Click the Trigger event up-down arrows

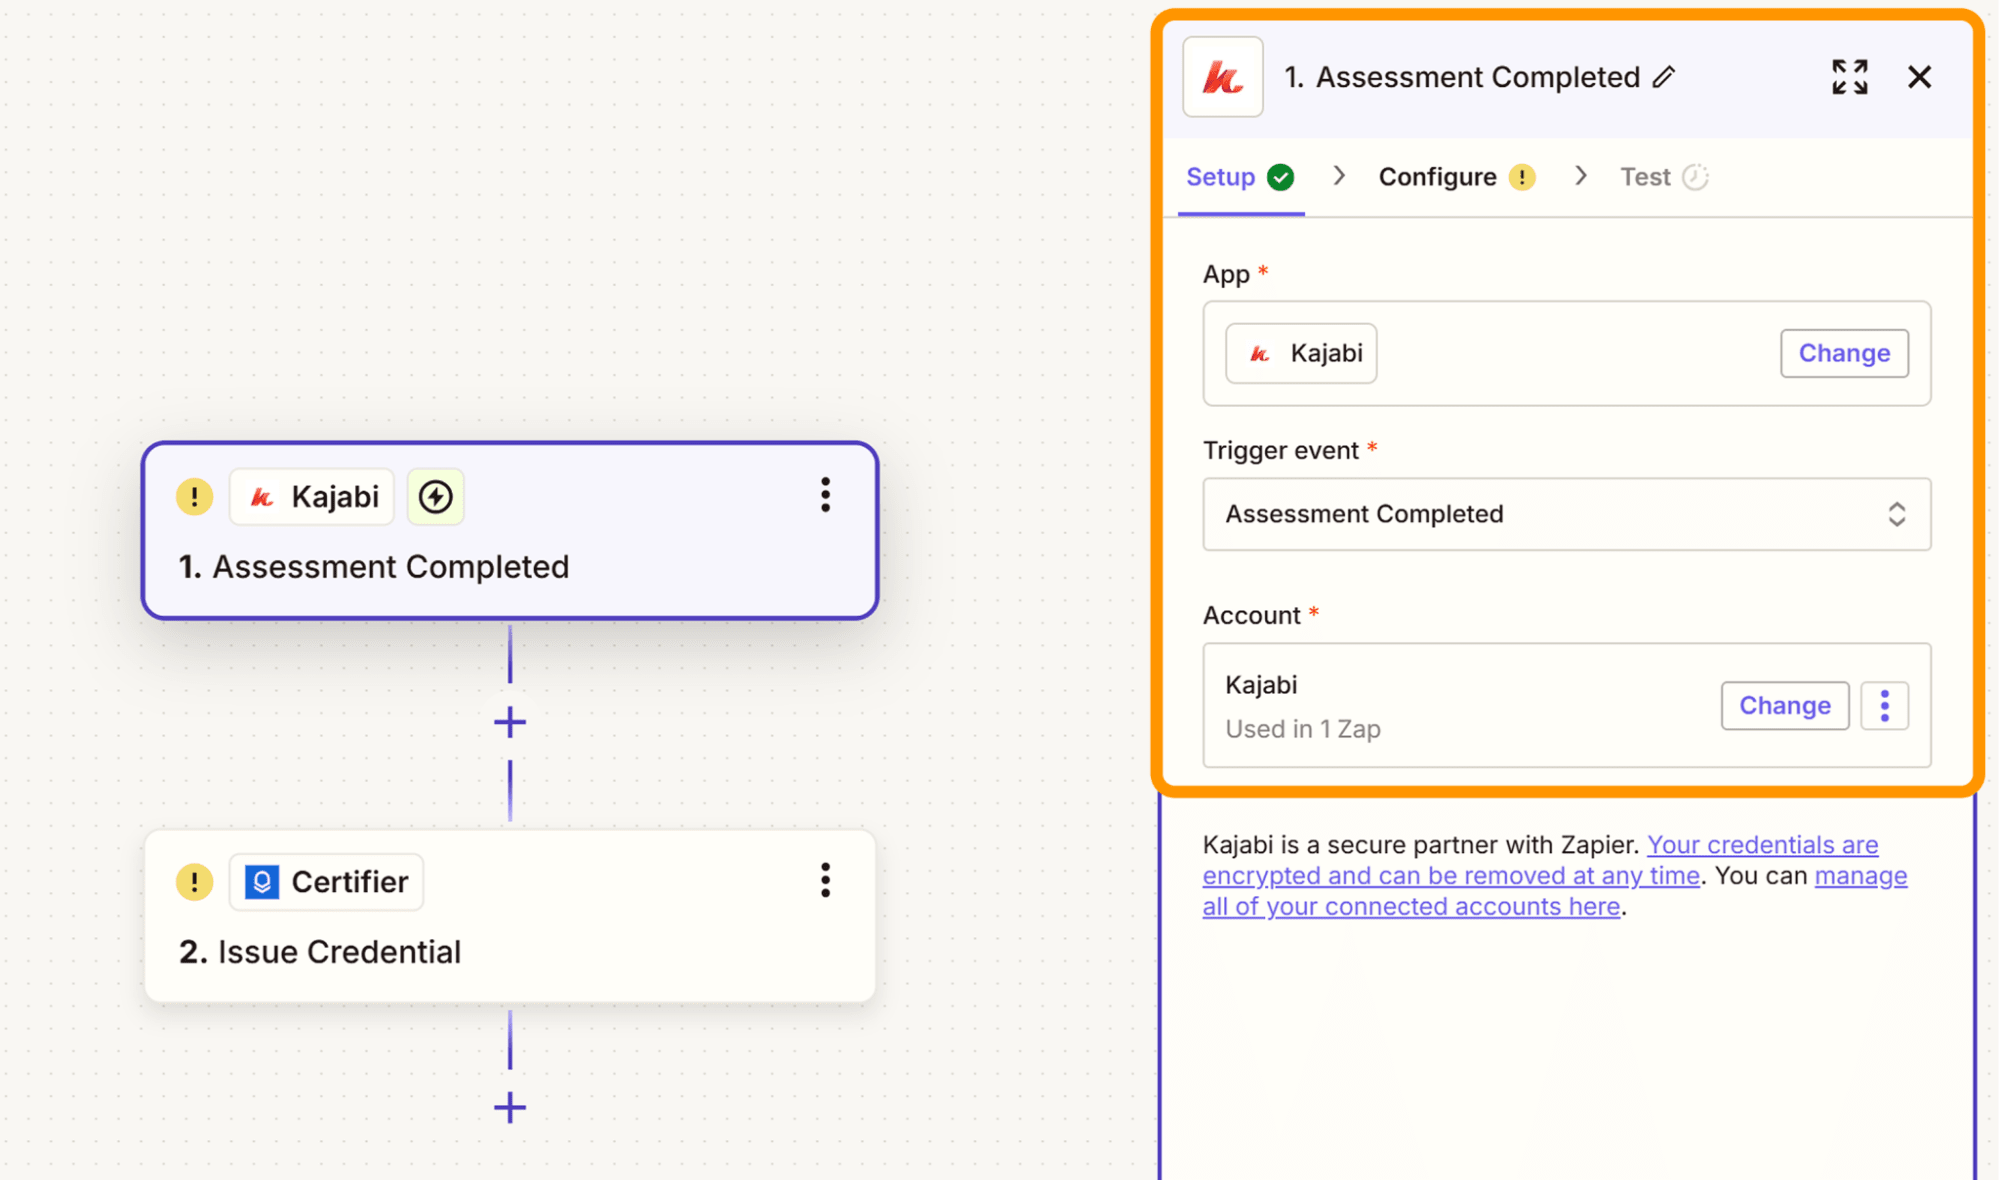pos(1896,514)
